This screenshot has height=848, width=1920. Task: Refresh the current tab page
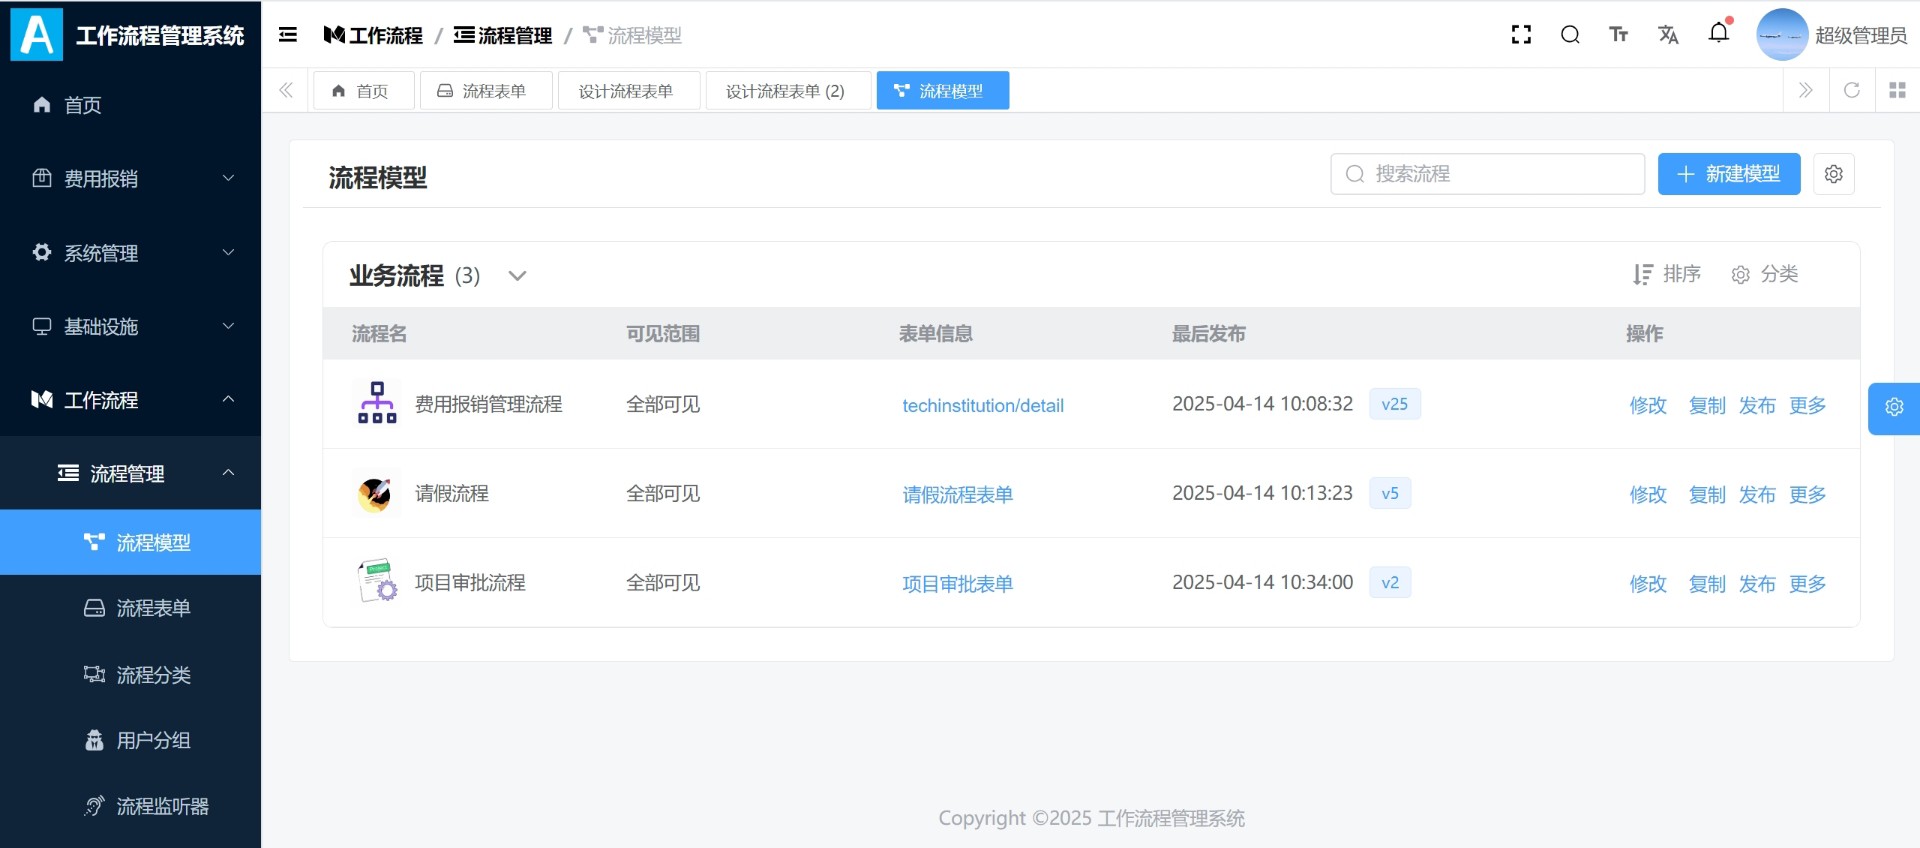[x=1852, y=90]
